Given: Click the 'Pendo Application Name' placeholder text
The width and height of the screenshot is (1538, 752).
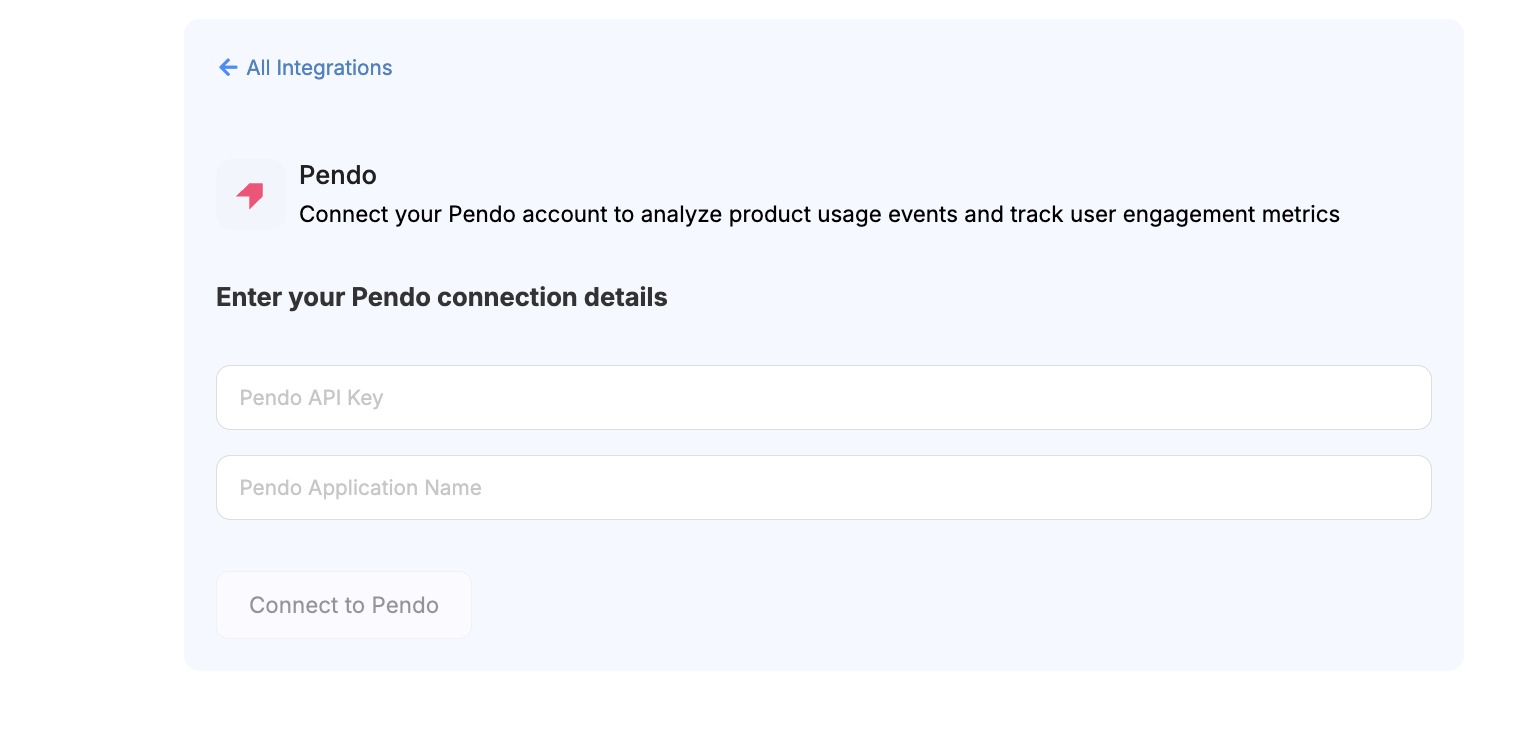Looking at the screenshot, I should tap(360, 488).
